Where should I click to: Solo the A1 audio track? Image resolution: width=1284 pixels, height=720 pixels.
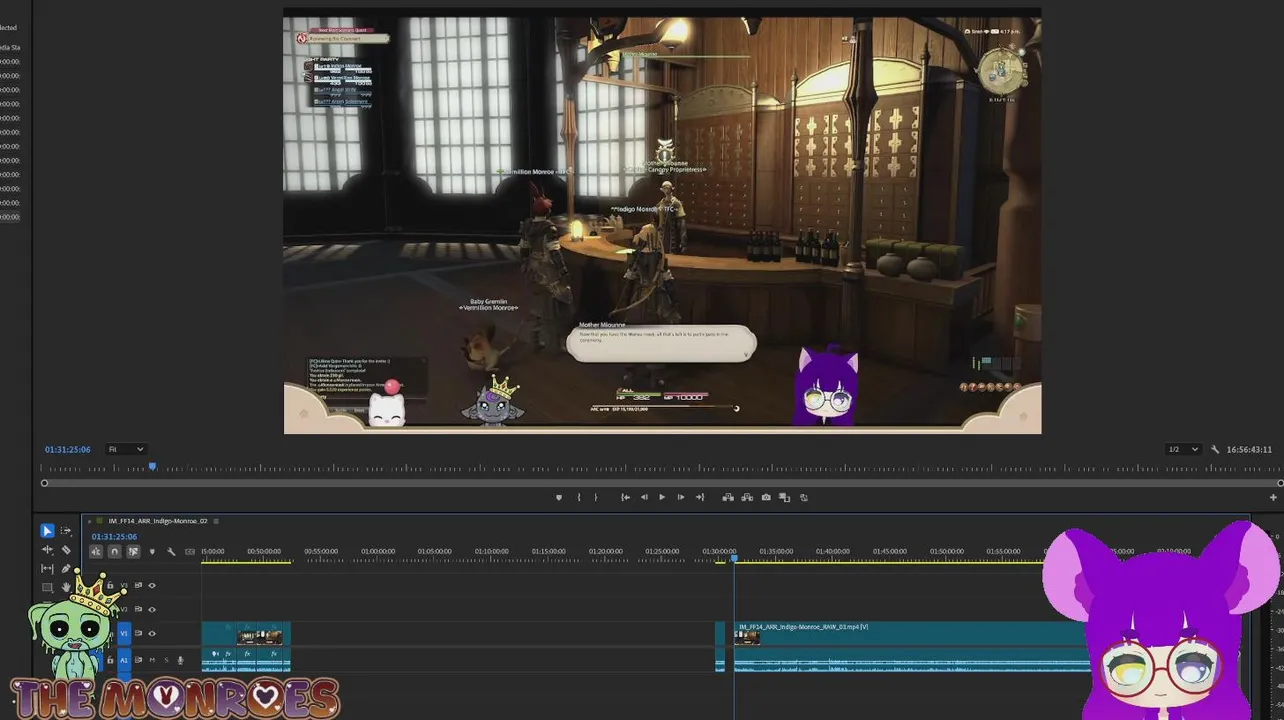click(167, 660)
